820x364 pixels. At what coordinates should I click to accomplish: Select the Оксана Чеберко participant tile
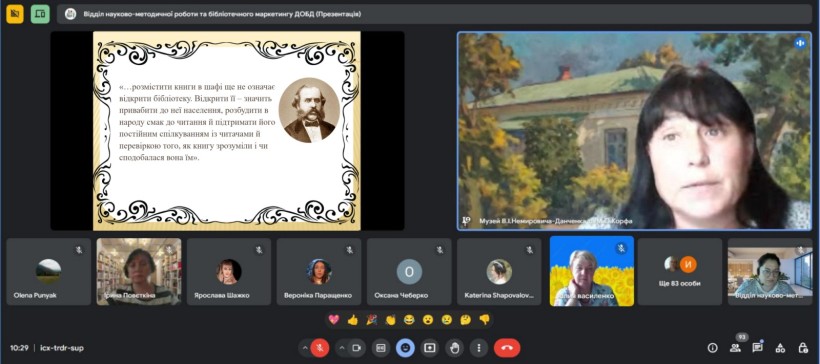[x=409, y=272]
